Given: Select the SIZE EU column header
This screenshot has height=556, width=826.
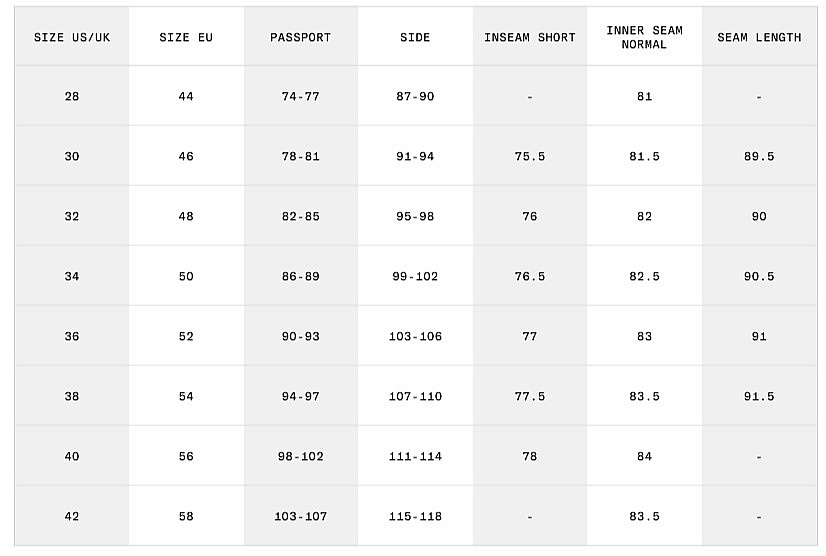Looking at the screenshot, I should (x=186, y=38).
